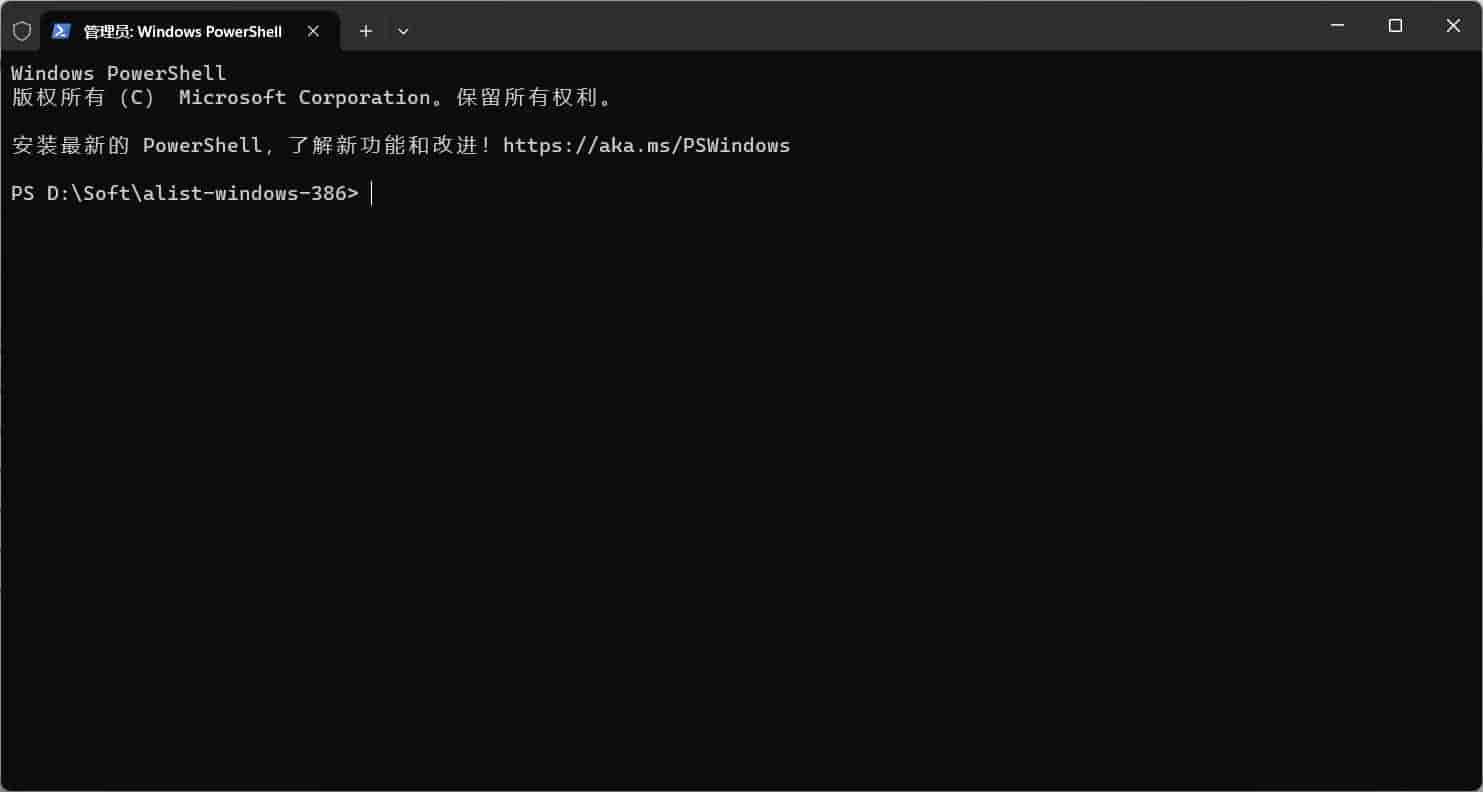This screenshot has height=792, width=1483.
Task: Maximize the terminal window
Action: click(x=1396, y=26)
